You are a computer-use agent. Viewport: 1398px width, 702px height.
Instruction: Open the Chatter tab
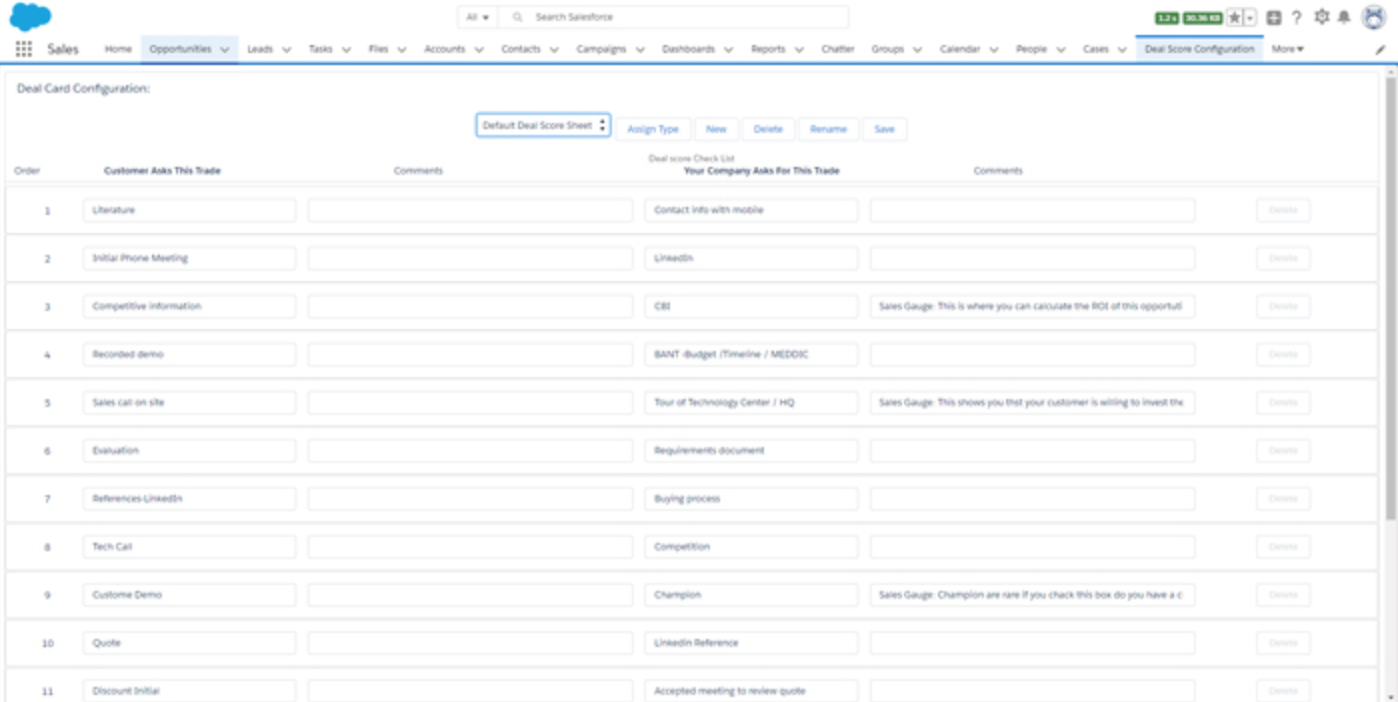pos(838,49)
